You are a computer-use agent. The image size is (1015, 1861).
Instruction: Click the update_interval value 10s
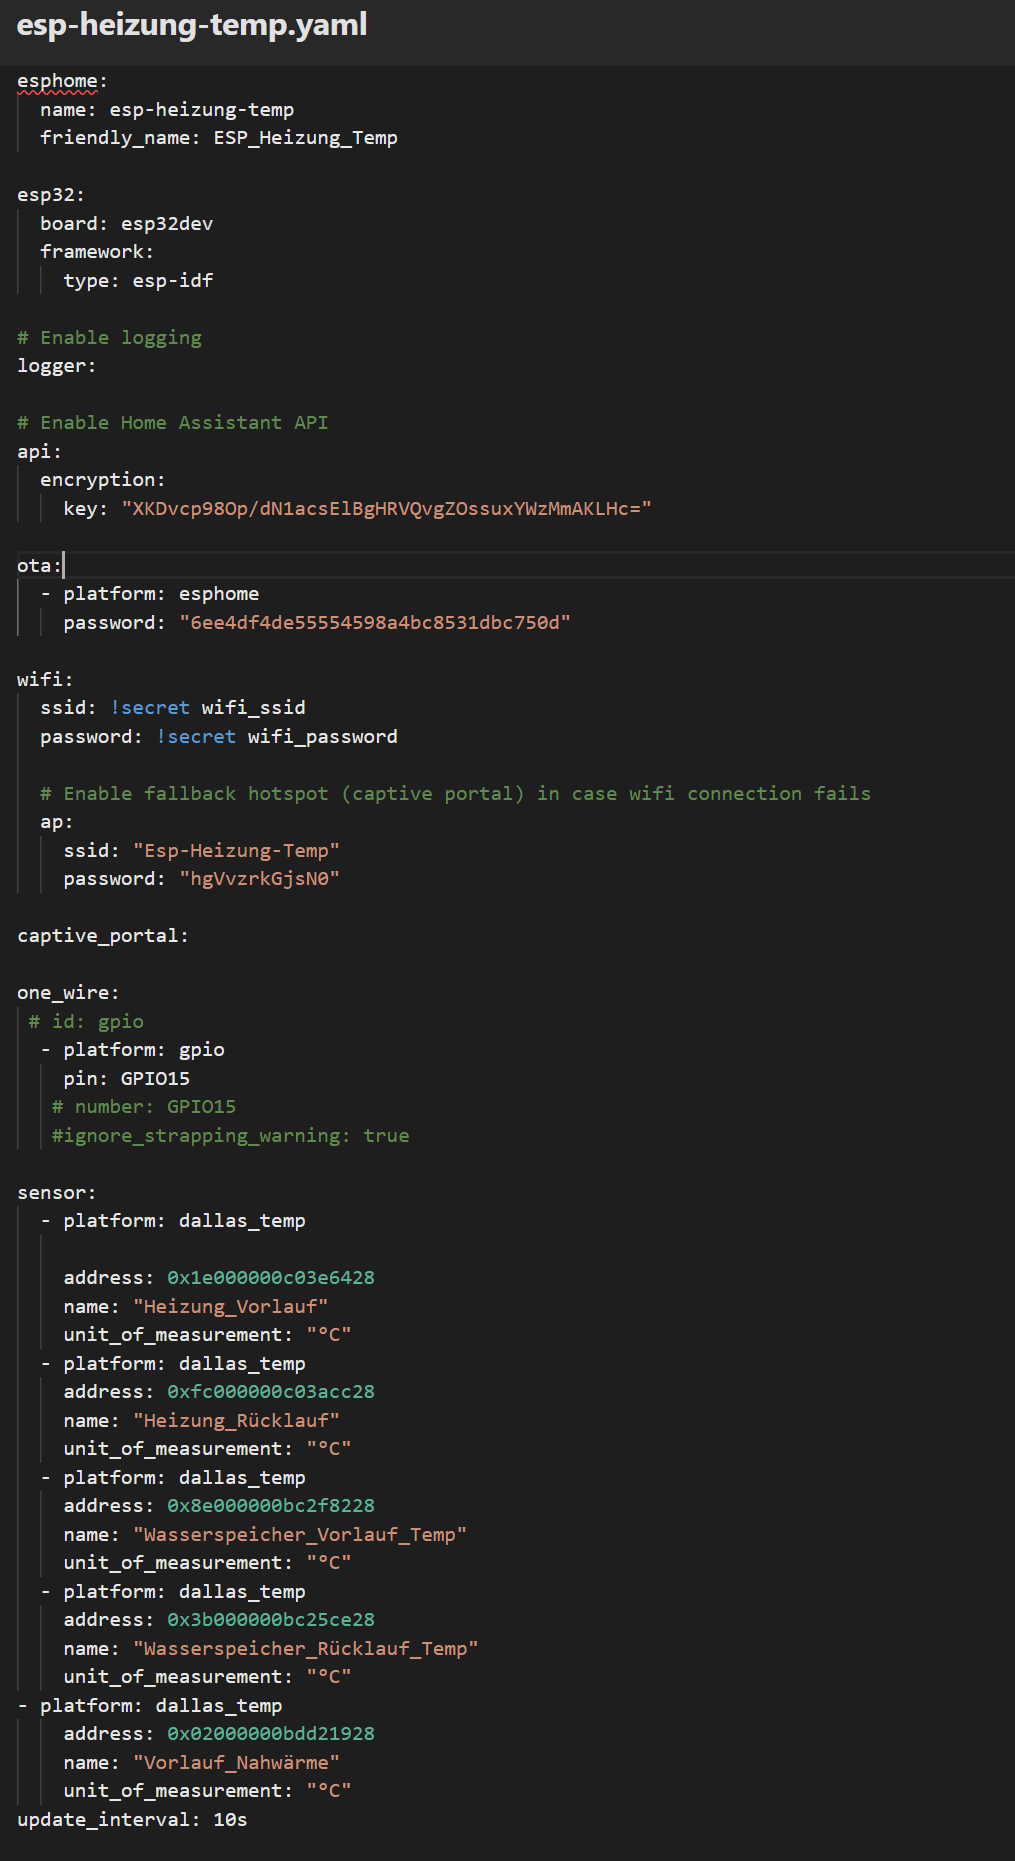tap(230, 1820)
